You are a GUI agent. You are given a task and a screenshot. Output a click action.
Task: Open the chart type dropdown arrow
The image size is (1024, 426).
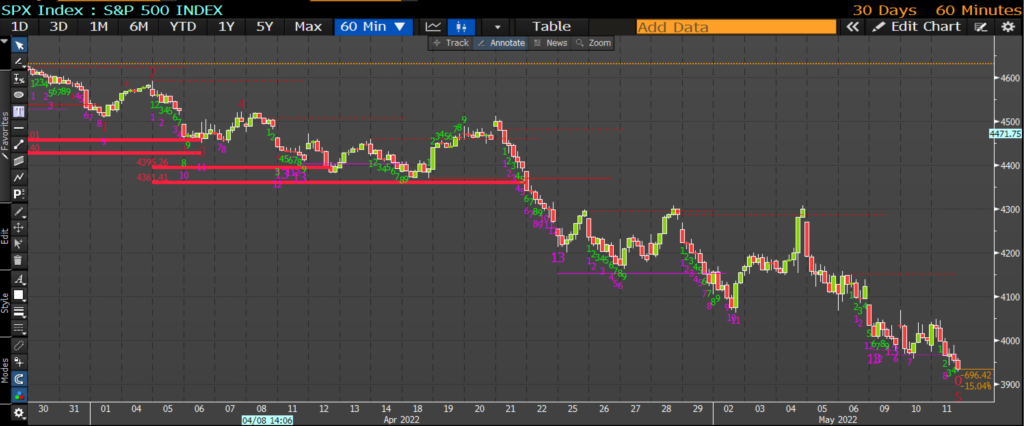(x=498, y=27)
